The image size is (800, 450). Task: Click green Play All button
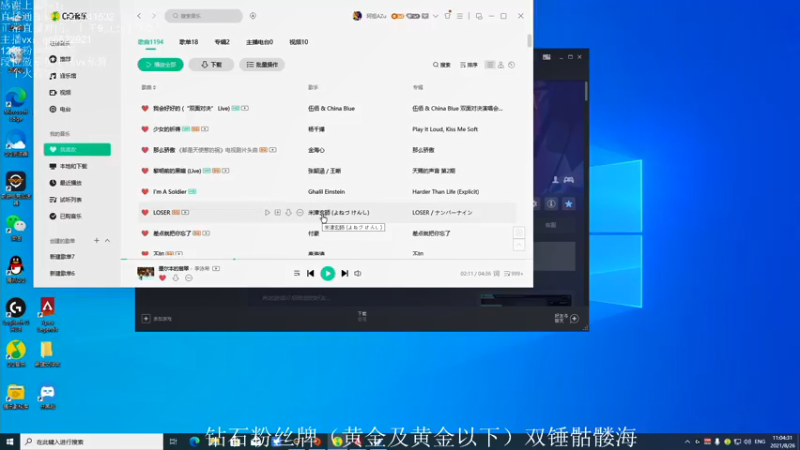[x=160, y=65]
